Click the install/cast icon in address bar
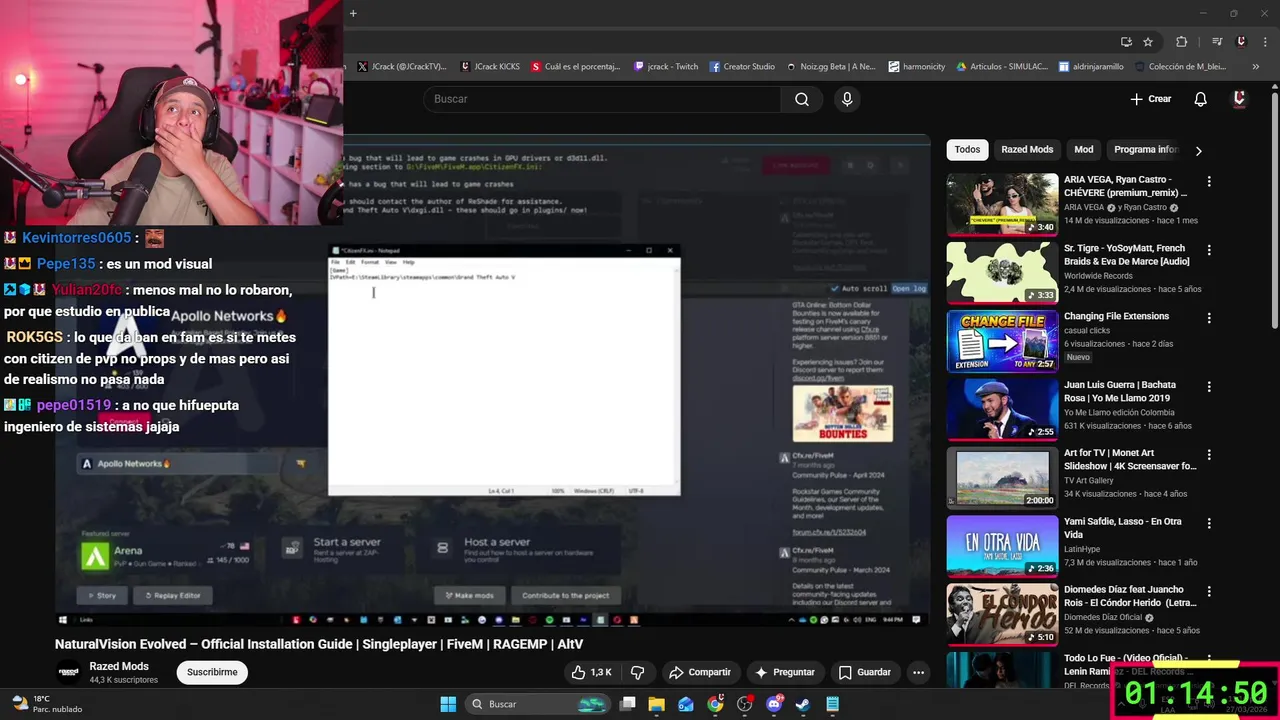1280x720 pixels. pyautogui.click(x=1126, y=42)
